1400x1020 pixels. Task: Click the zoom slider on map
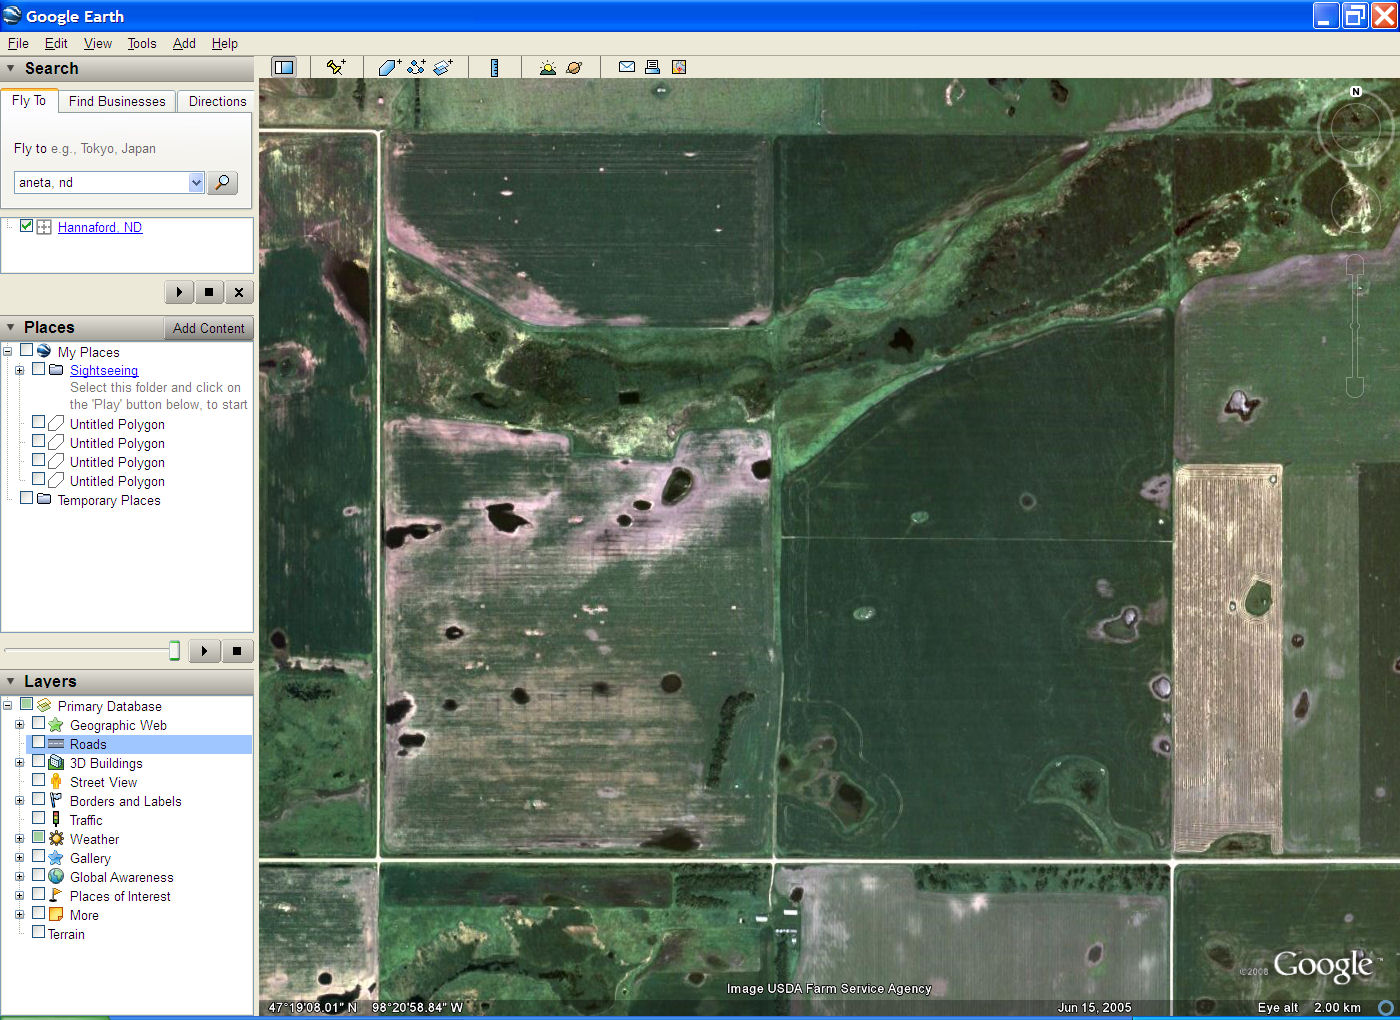(x=1355, y=326)
